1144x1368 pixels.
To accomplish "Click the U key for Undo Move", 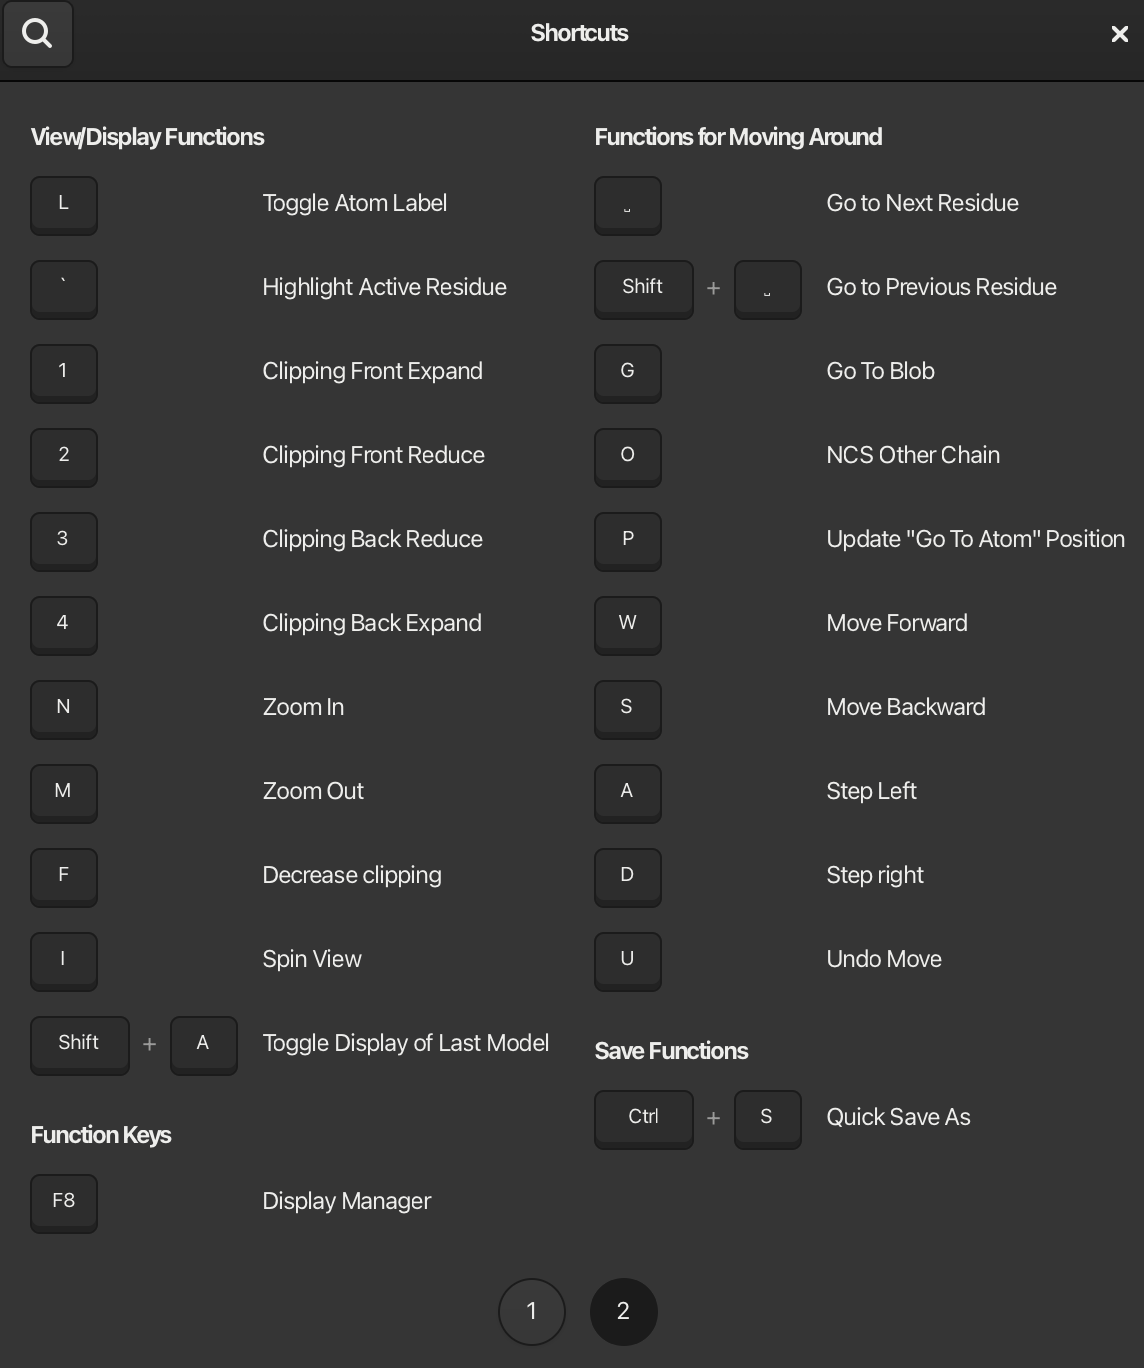I will point(628,960).
